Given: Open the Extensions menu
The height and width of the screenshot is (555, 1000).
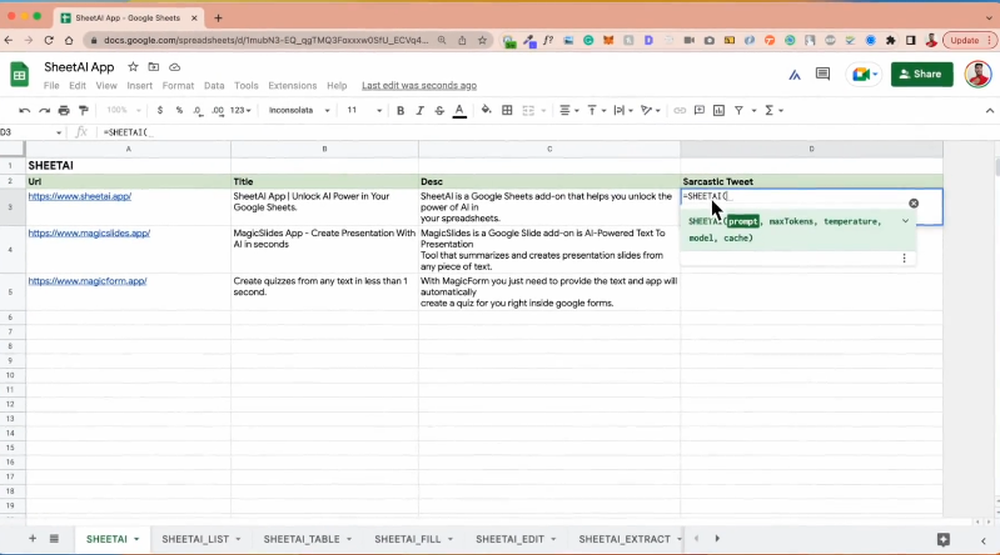Looking at the screenshot, I should coord(292,85).
